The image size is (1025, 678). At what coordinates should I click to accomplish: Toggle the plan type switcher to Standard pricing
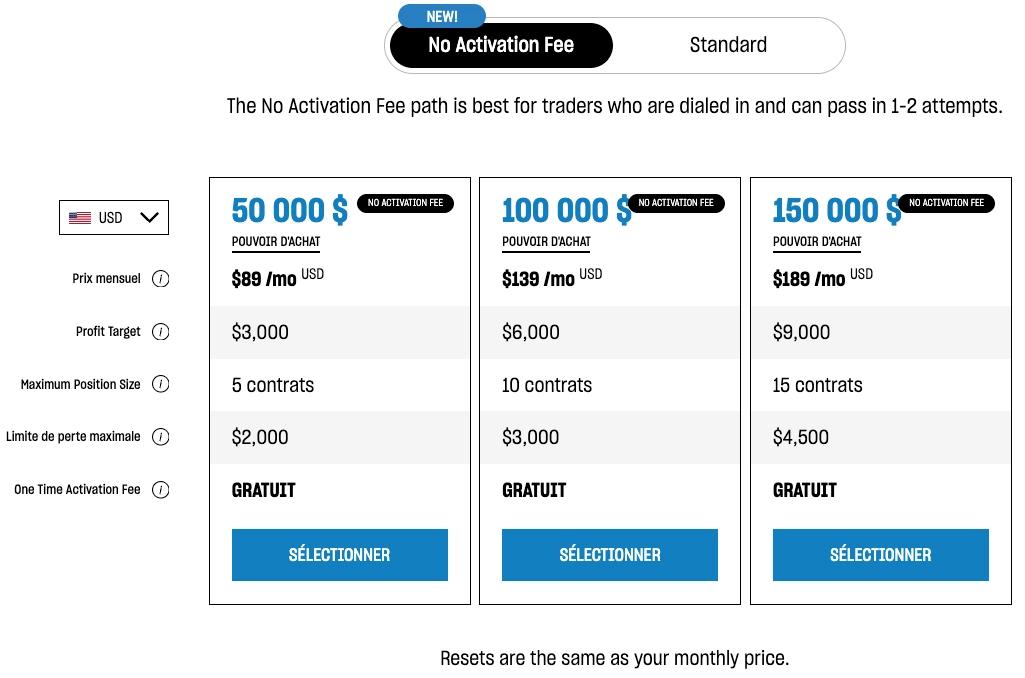(x=728, y=45)
